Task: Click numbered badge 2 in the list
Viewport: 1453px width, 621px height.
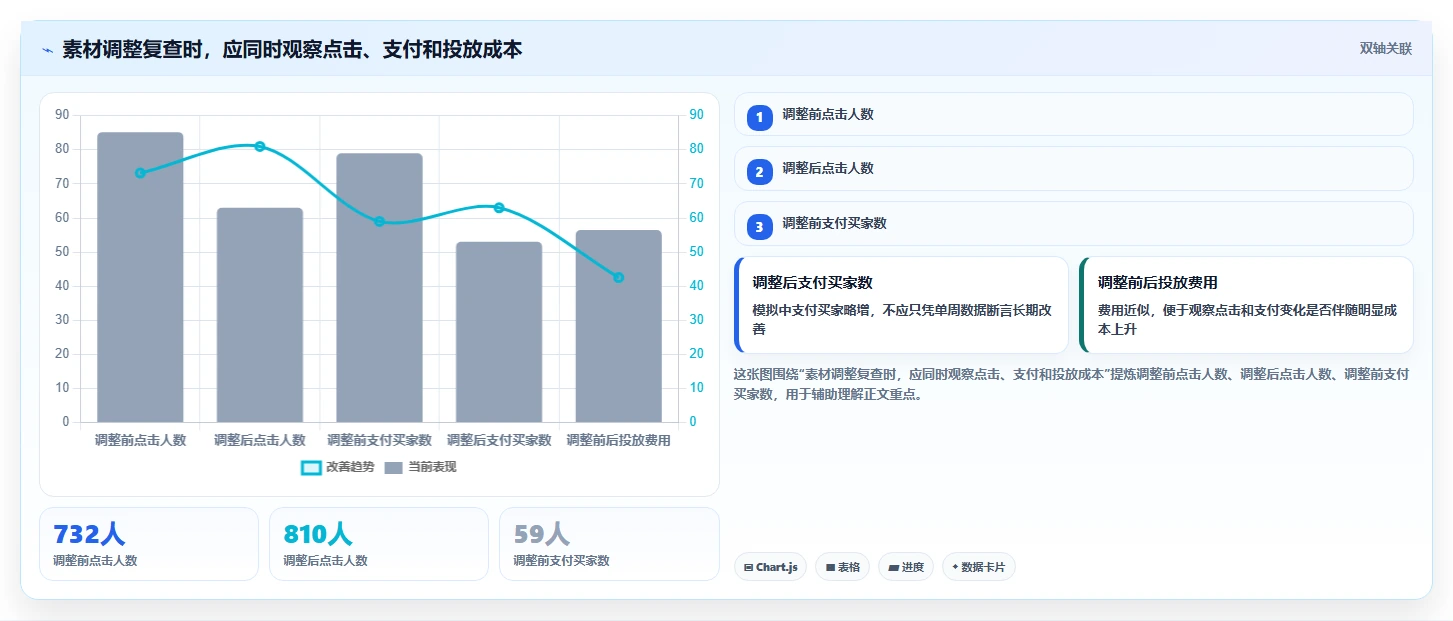Action: 759,172
